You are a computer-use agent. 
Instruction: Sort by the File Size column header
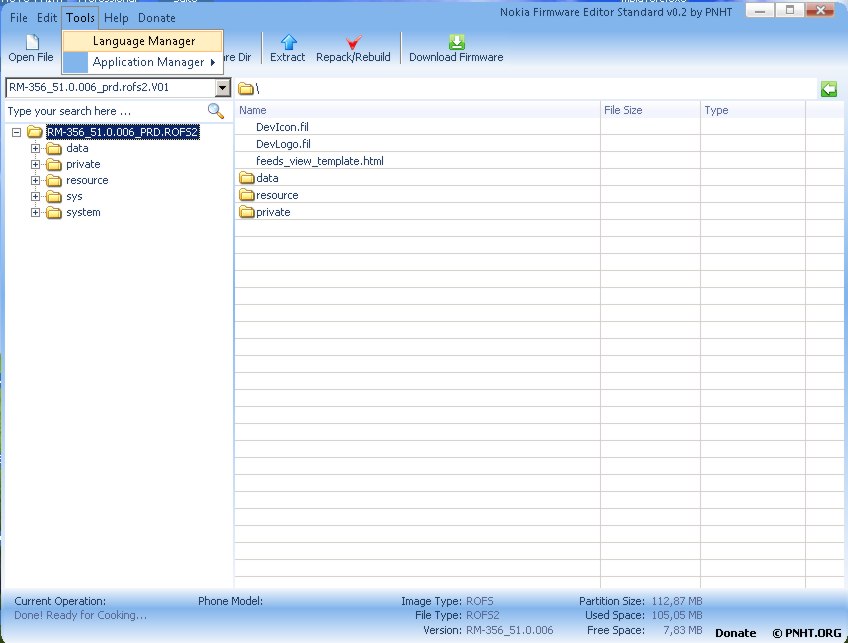coord(650,110)
